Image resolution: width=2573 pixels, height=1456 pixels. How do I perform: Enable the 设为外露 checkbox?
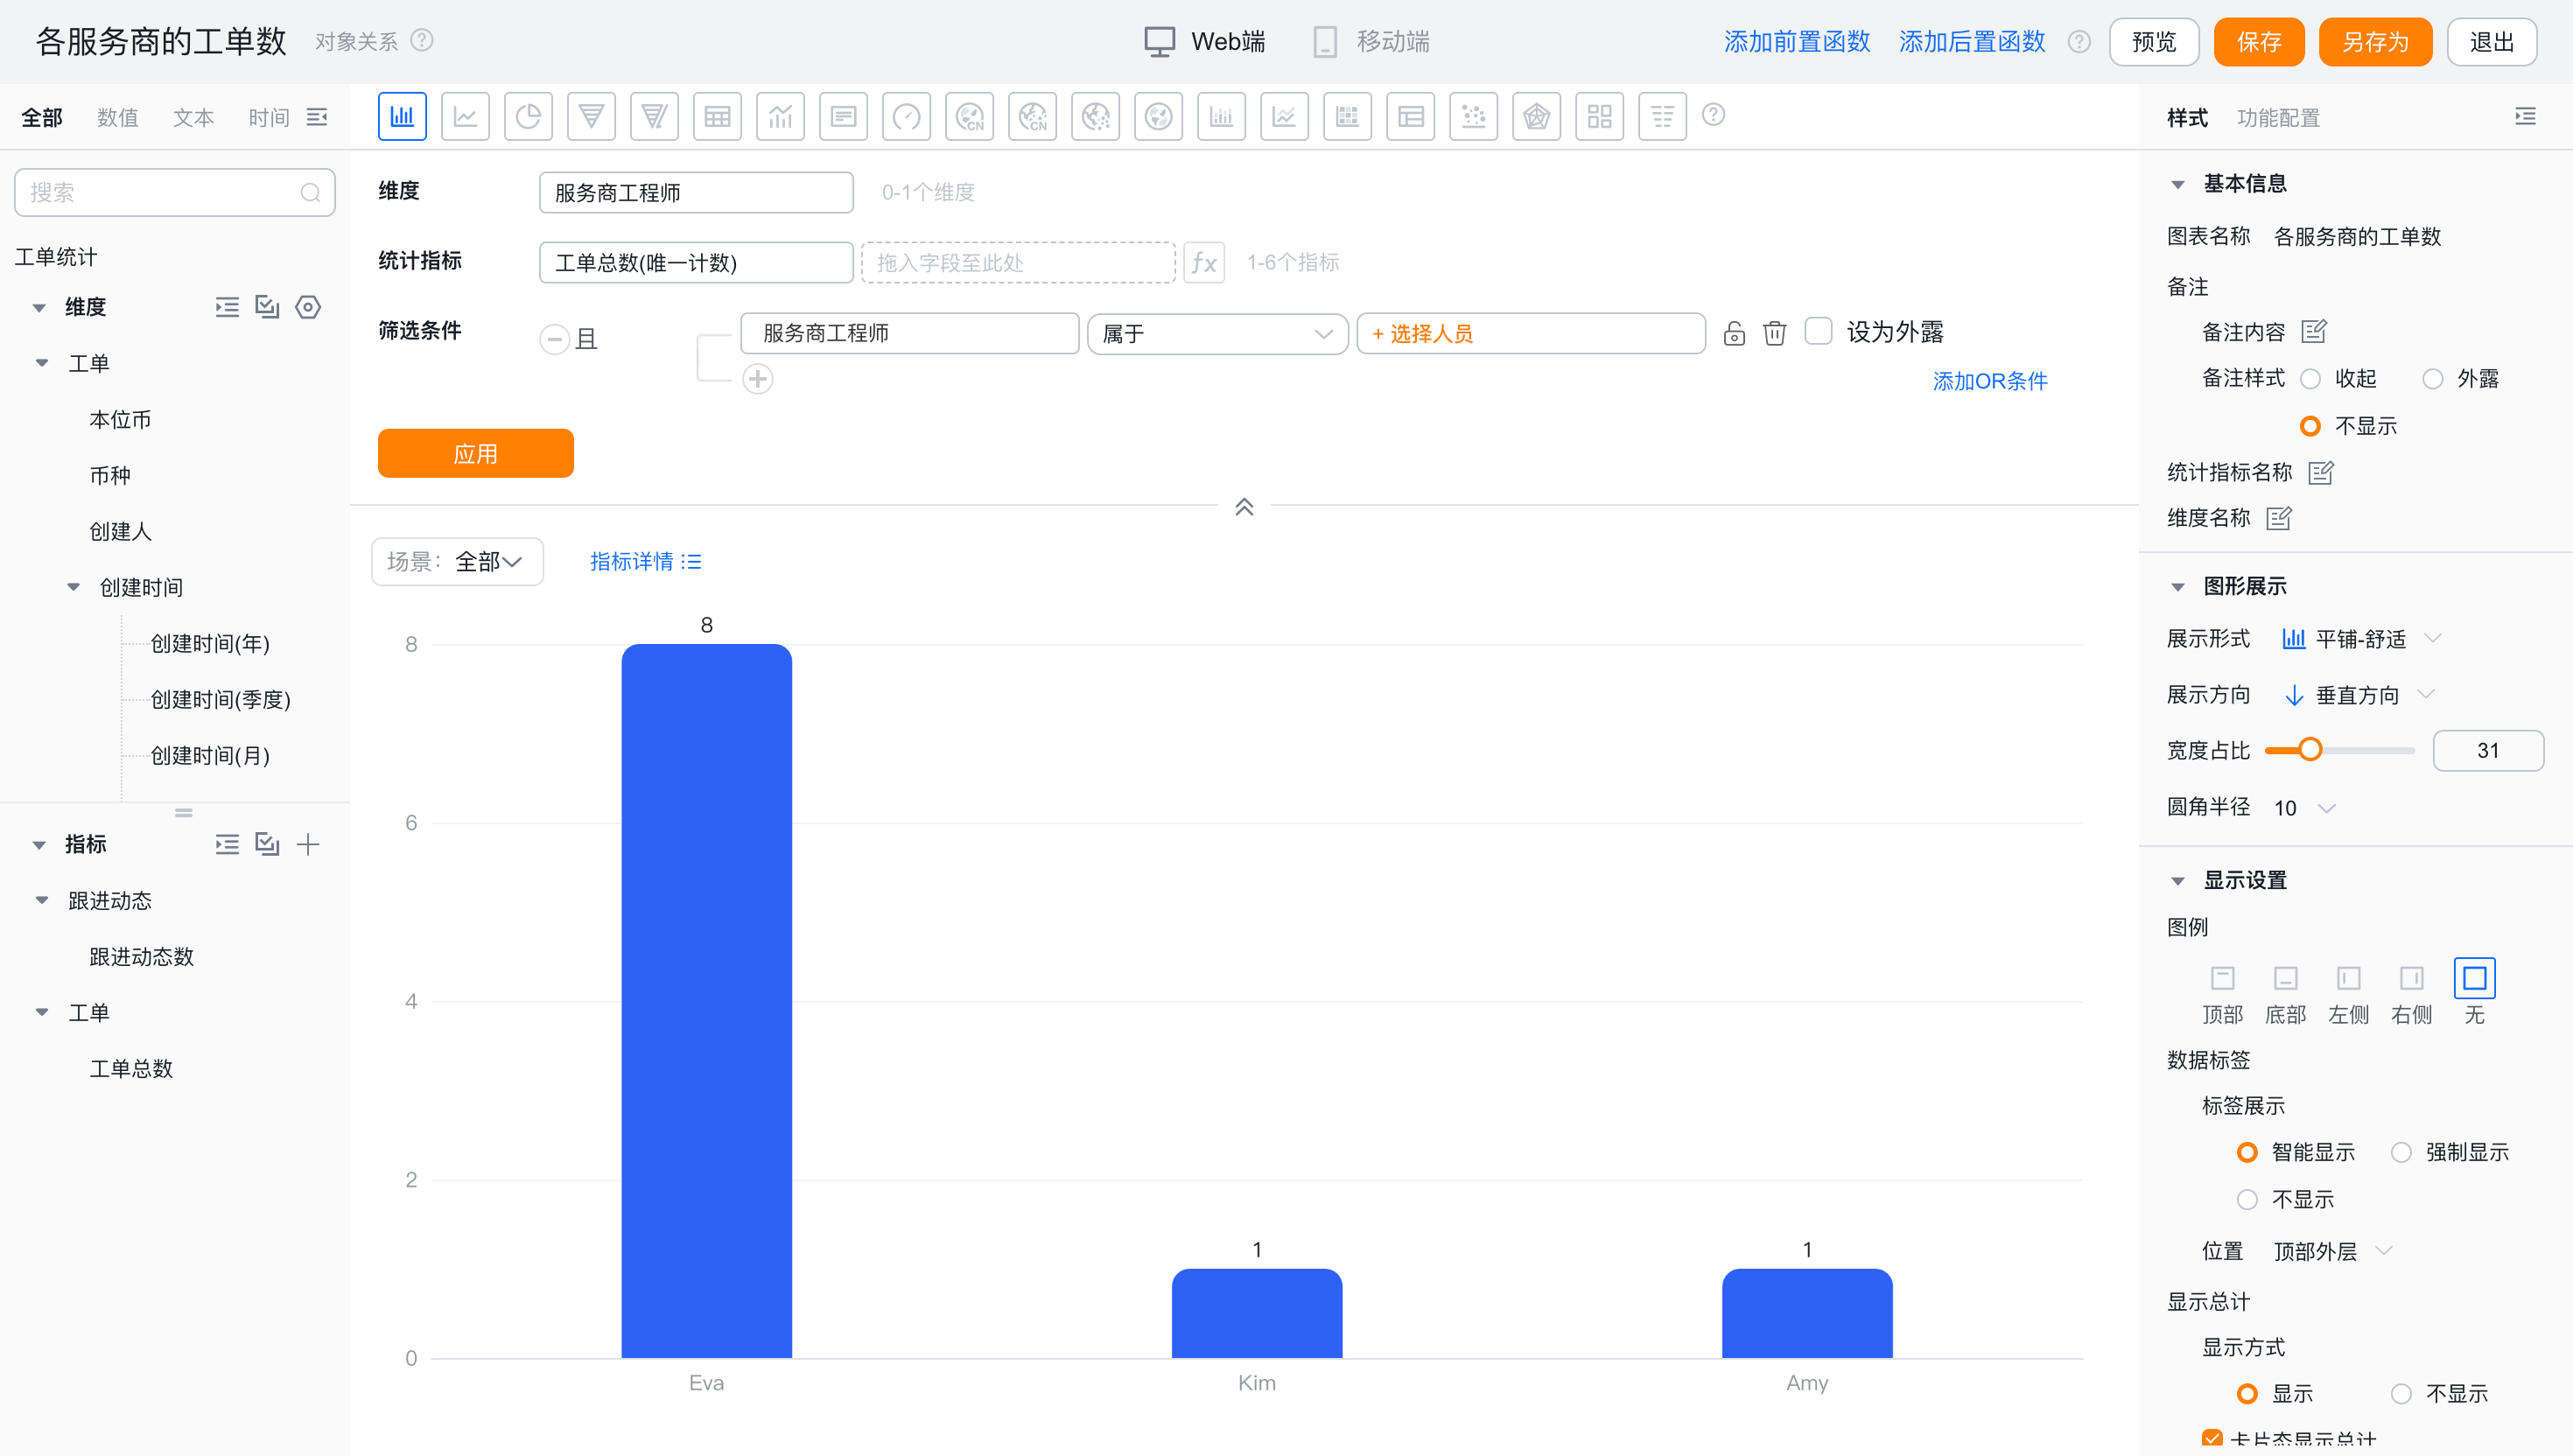tap(1818, 331)
